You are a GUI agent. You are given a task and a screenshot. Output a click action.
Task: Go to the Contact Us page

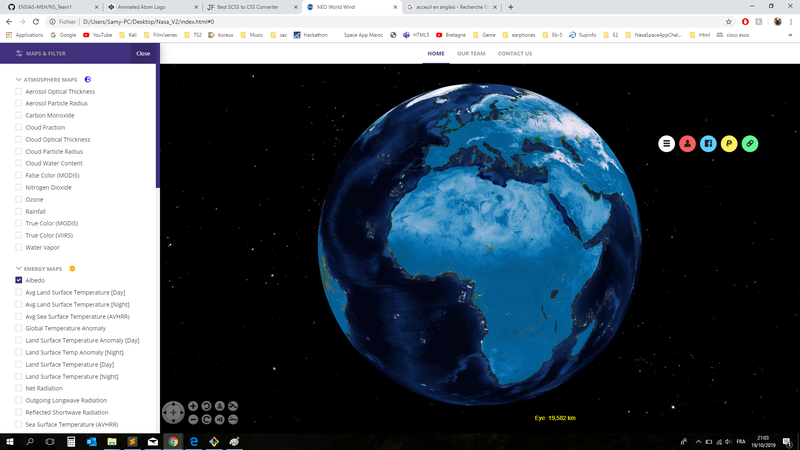(515, 53)
